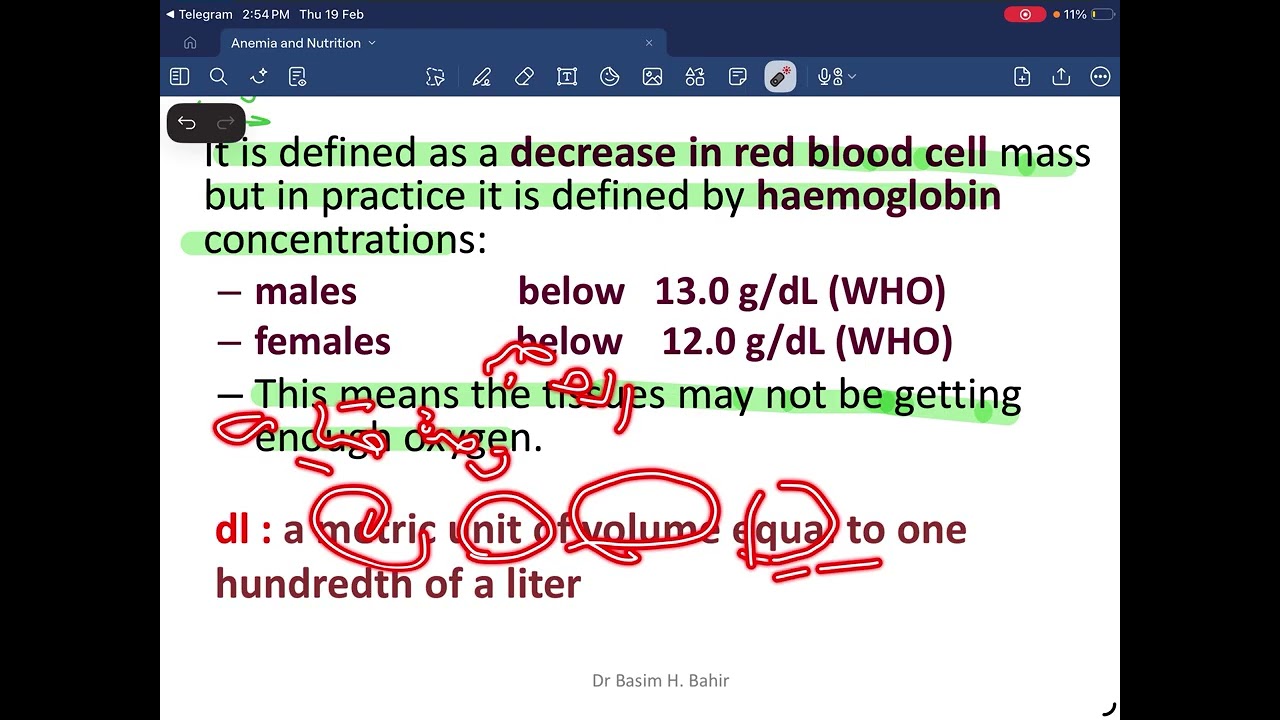Select the lasso selection tool

pyautogui.click(x=435, y=77)
